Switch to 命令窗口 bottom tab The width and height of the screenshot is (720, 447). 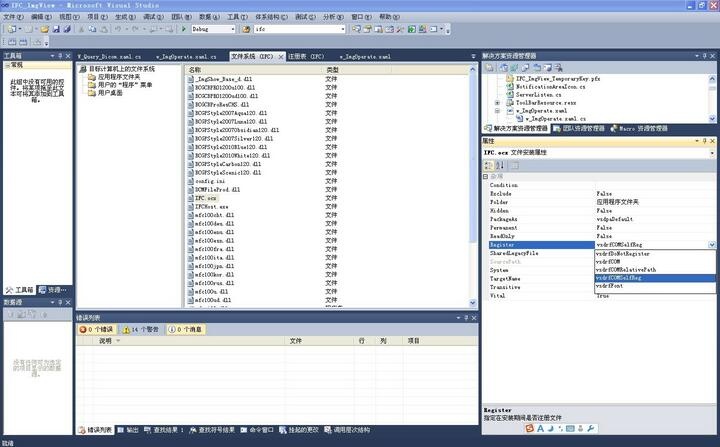coord(257,430)
